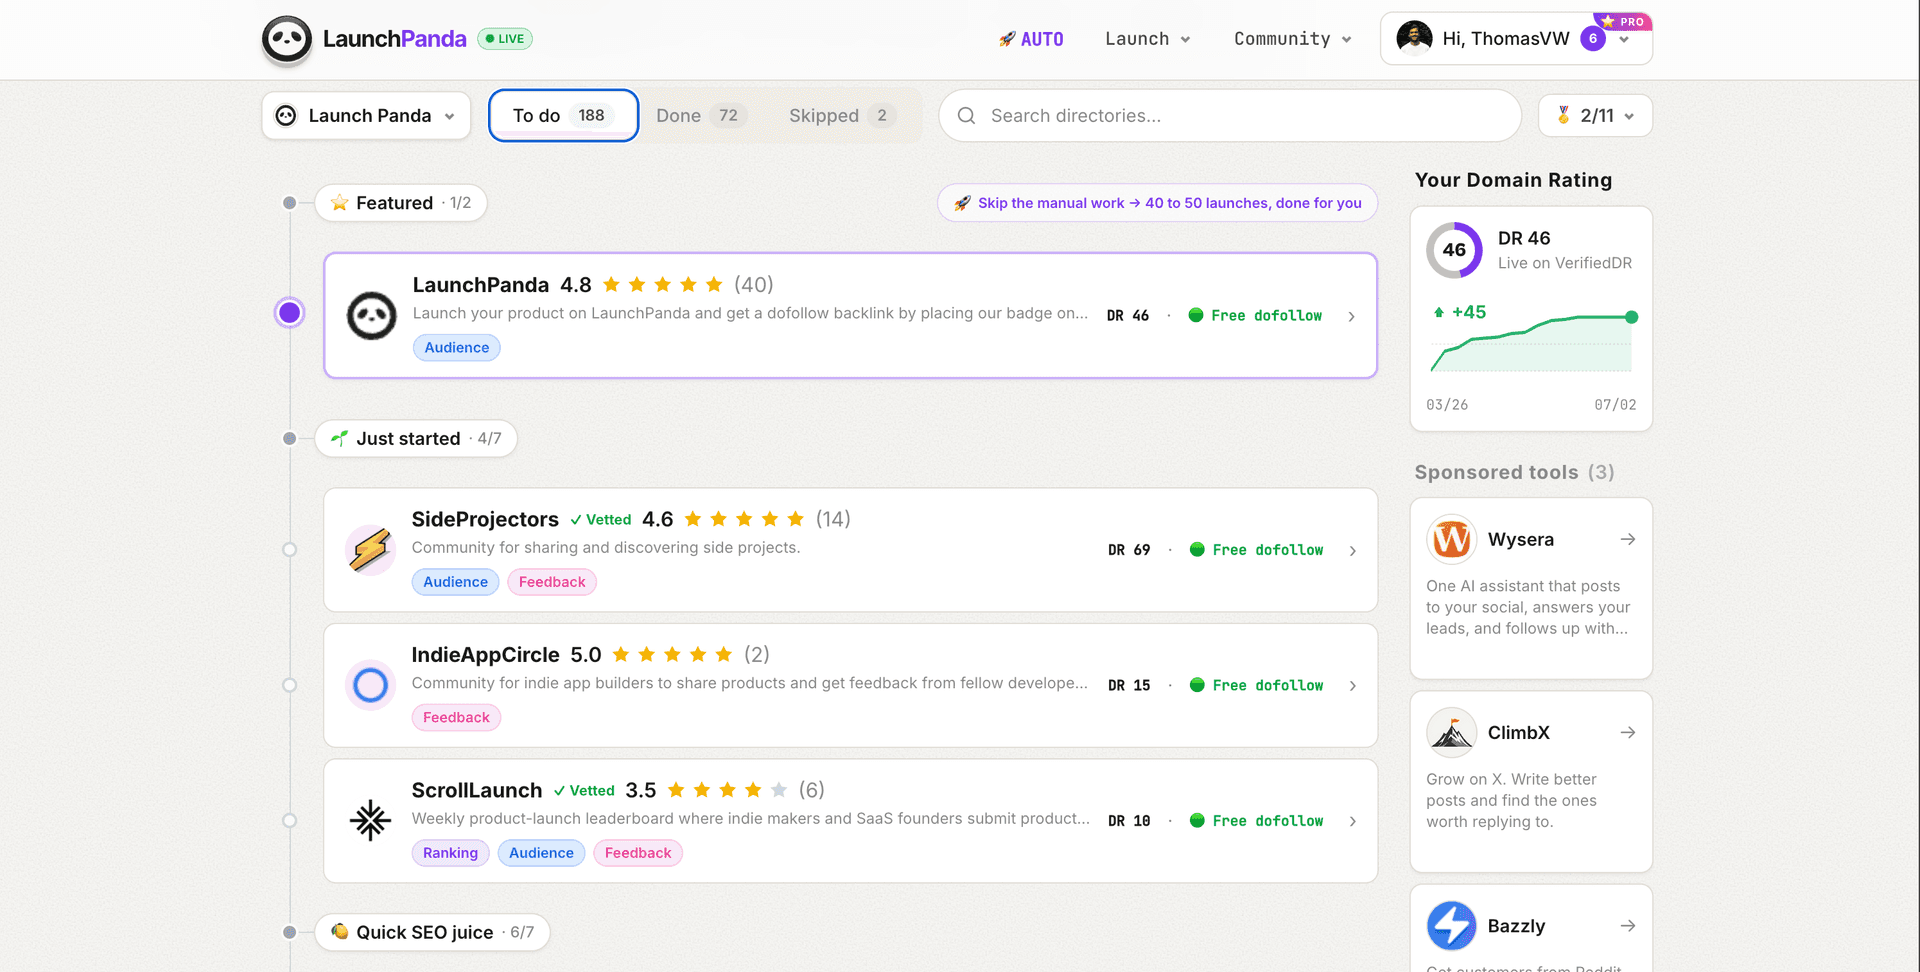Click the ThomasVW profile avatar

1414,39
